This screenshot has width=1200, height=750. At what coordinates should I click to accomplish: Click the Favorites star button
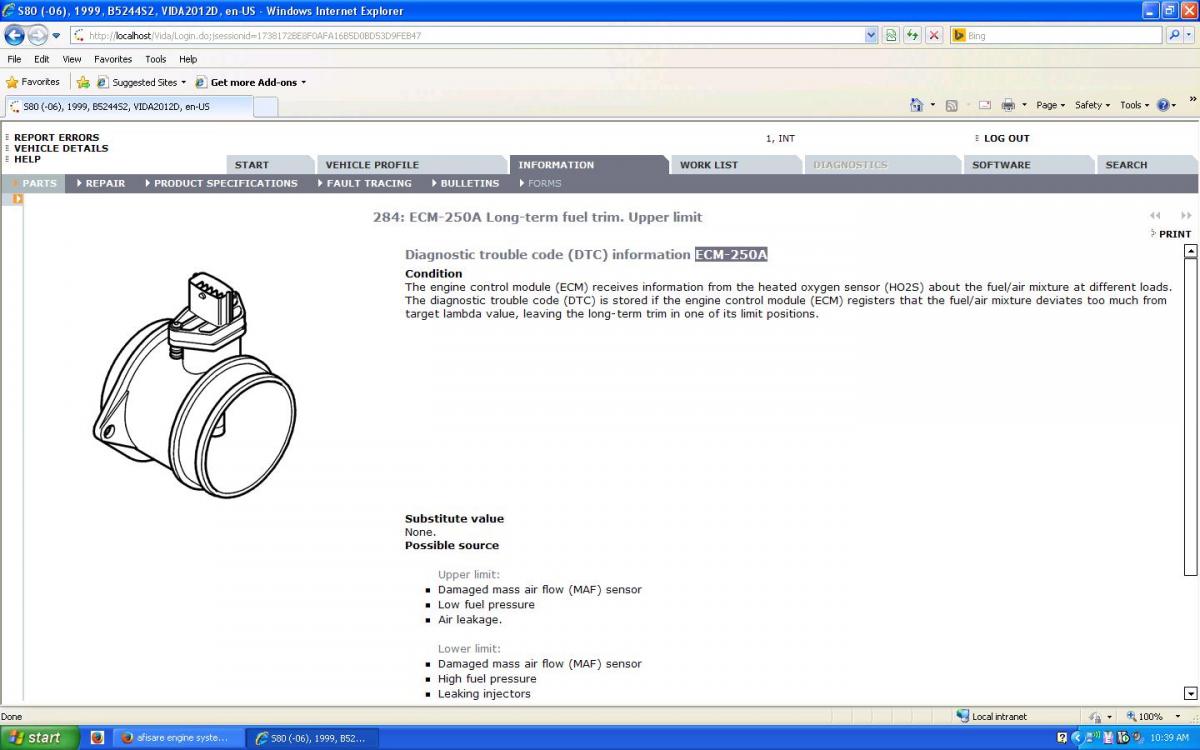(33, 82)
